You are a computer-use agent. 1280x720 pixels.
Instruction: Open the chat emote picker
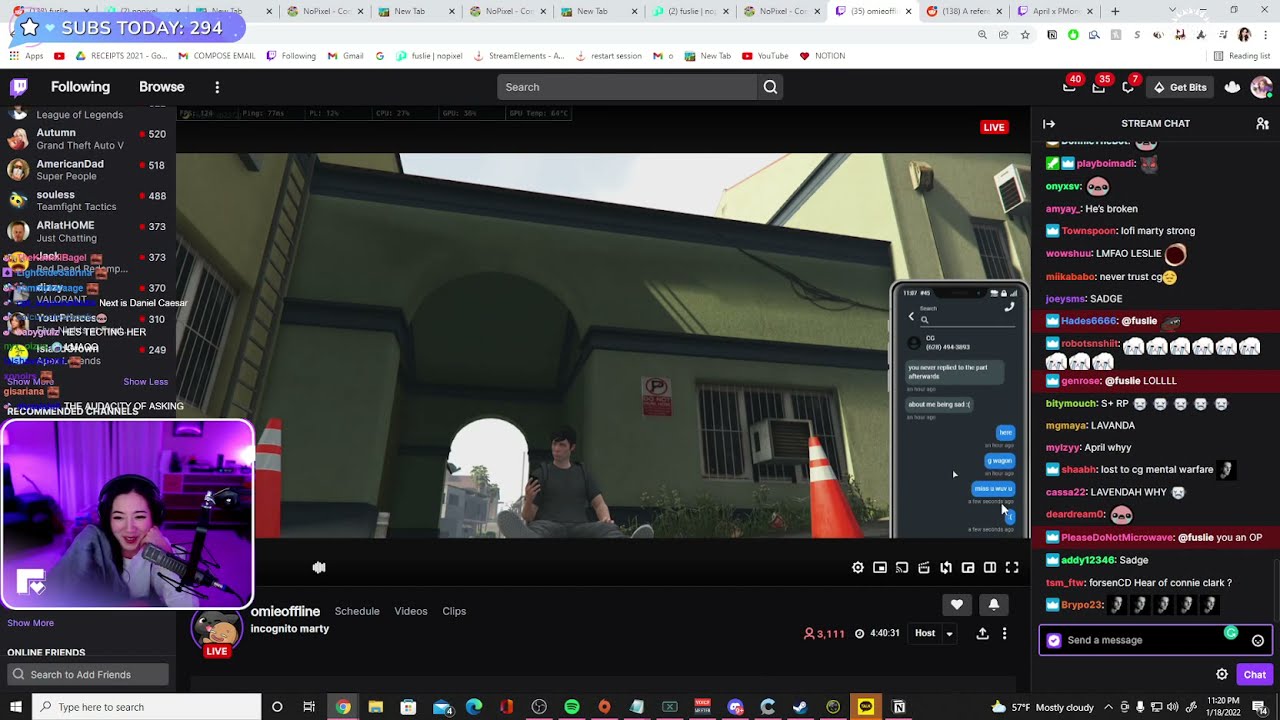(x=1258, y=641)
